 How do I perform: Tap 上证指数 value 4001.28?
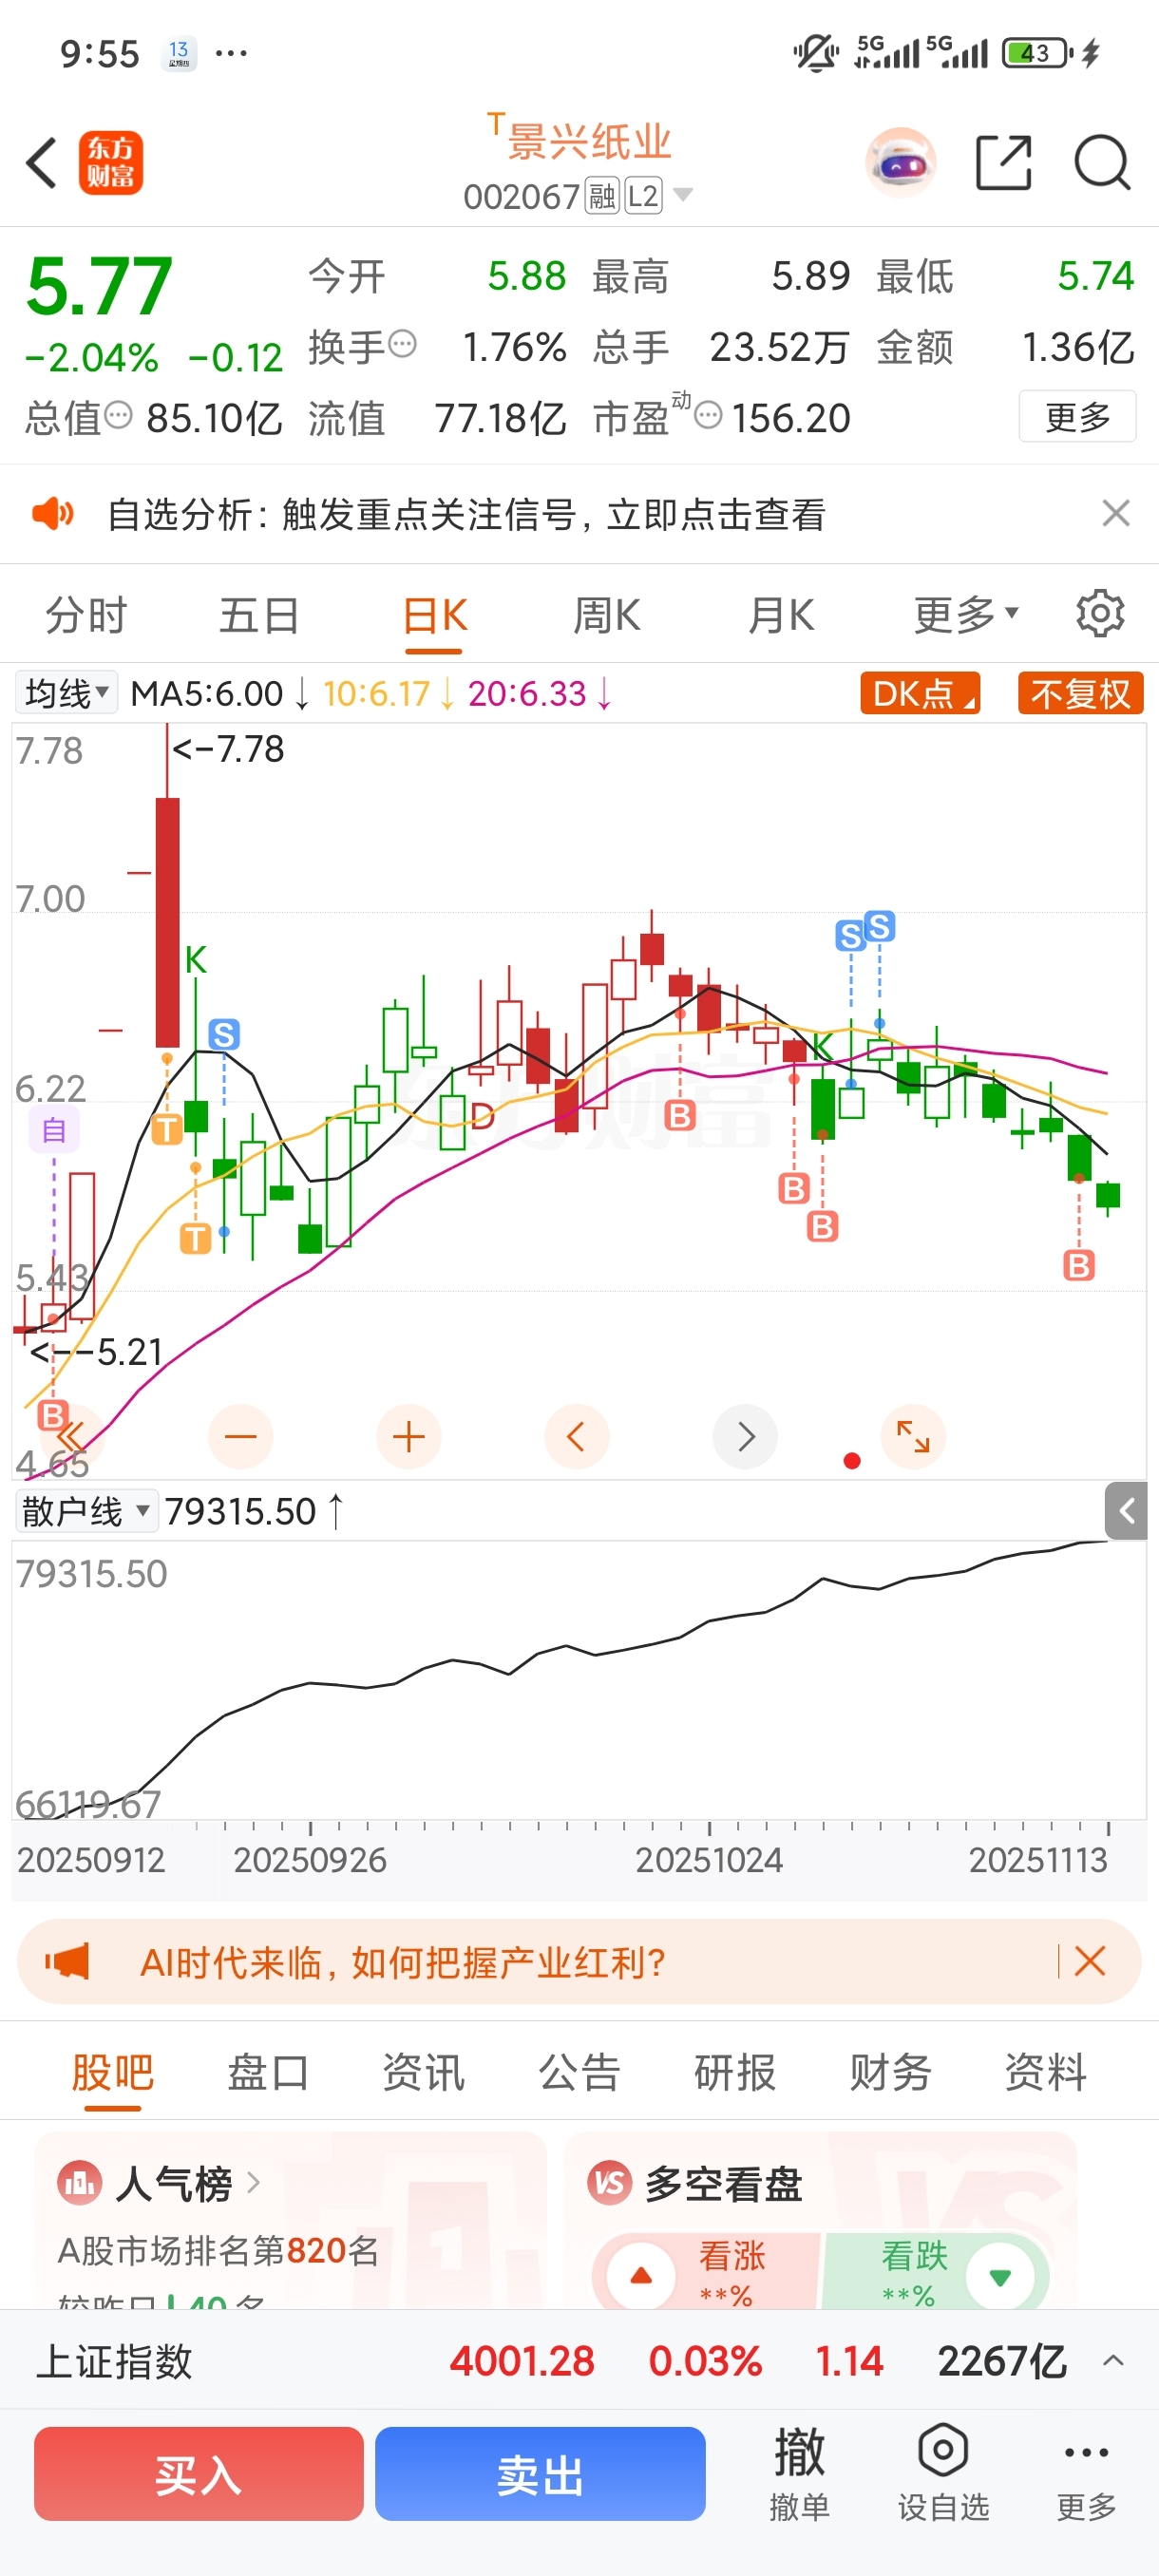click(x=522, y=2361)
